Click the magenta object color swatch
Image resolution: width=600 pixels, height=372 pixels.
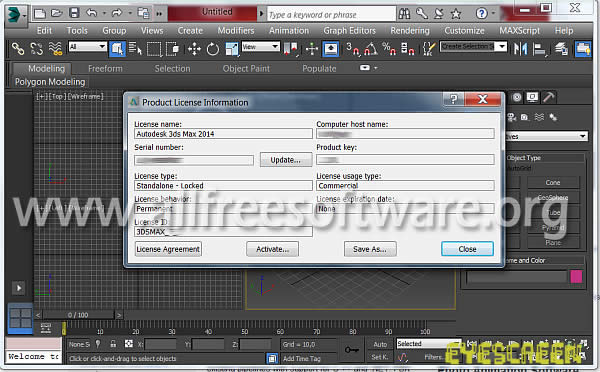(x=576, y=276)
